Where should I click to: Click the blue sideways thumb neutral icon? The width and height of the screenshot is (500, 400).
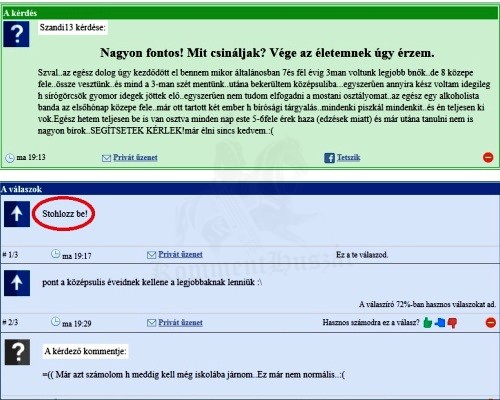pos(440,322)
